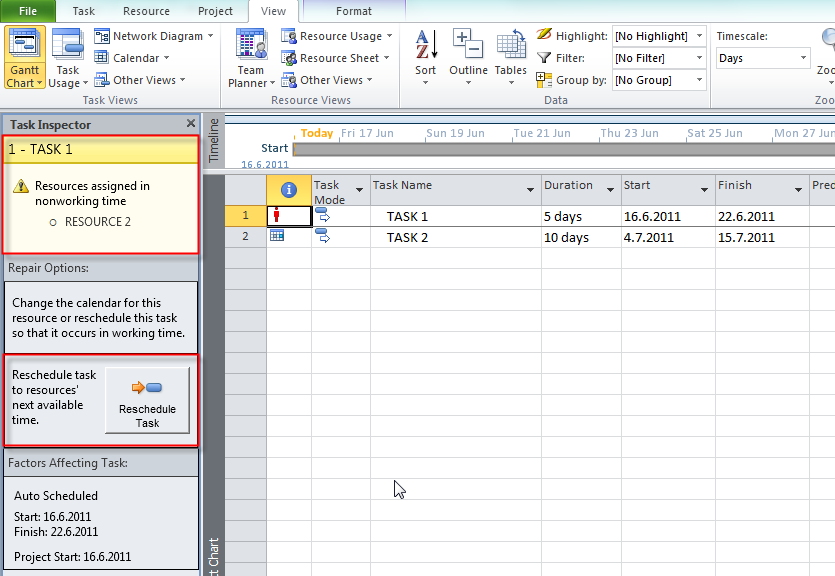835x576 pixels.
Task: Expand the Highlight dropdown
Action: pos(698,36)
